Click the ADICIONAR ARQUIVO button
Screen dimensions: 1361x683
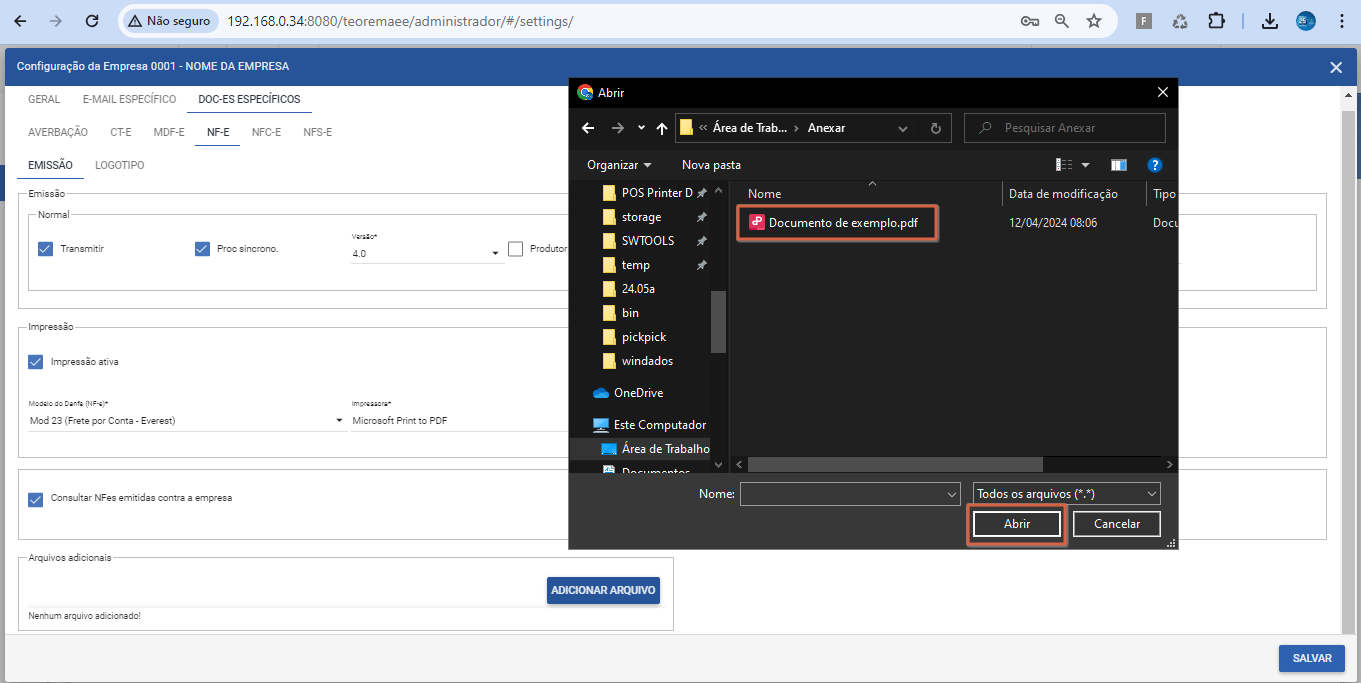603,591
